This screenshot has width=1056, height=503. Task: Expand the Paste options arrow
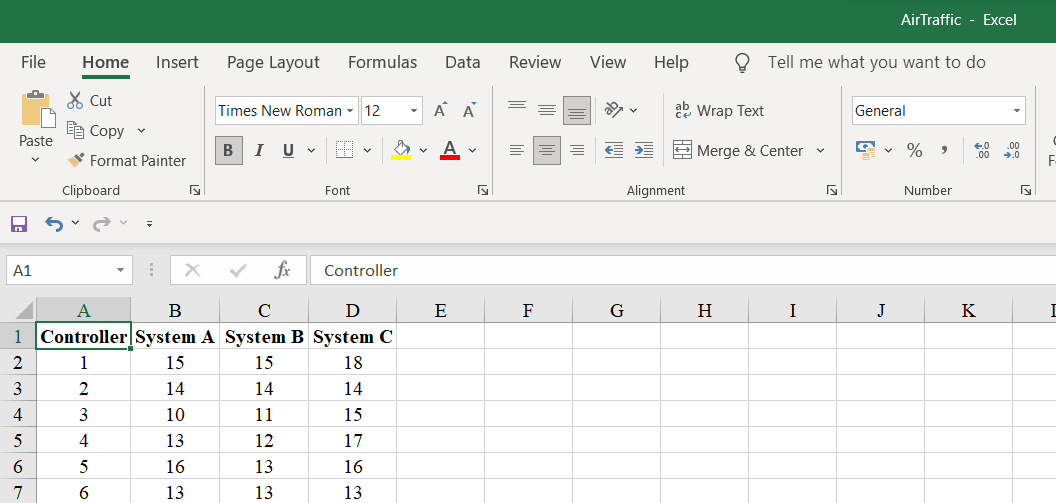tap(36, 160)
